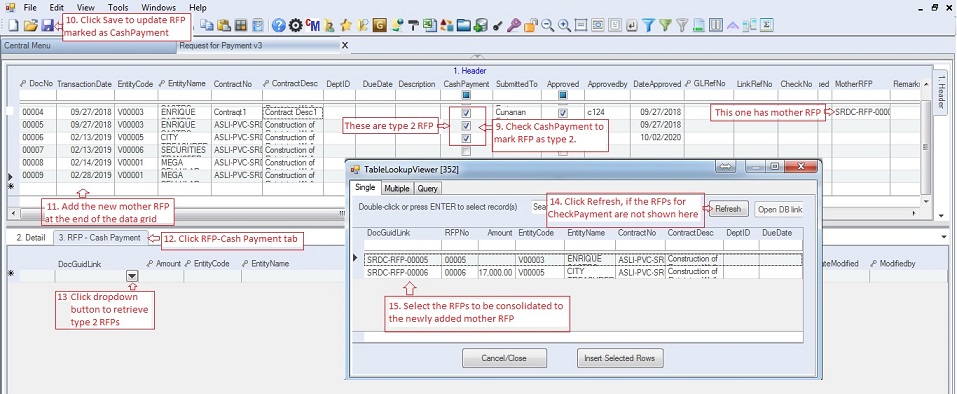Image resolution: width=957 pixels, height=394 pixels.
Task: Click the RFPNo filter box in lookup grid
Action: 459,245
